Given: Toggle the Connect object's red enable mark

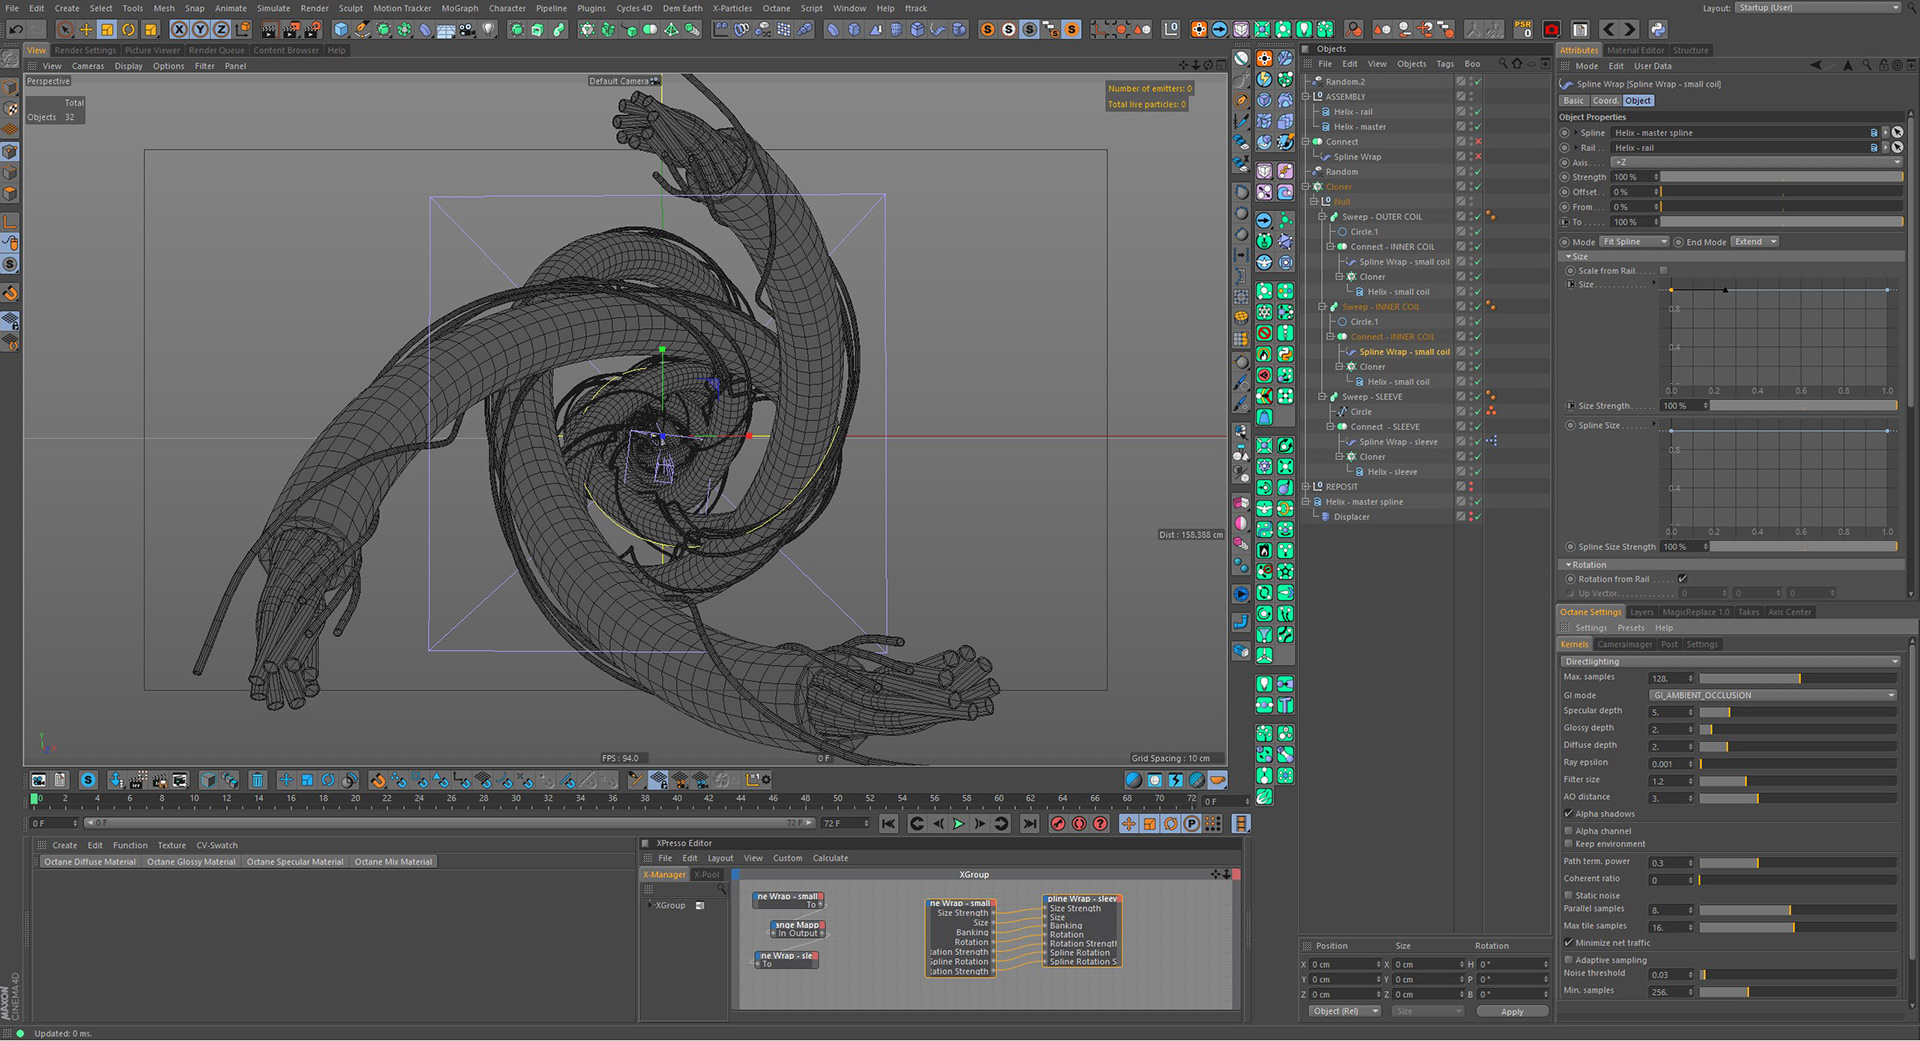Looking at the screenshot, I should click(1478, 142).
